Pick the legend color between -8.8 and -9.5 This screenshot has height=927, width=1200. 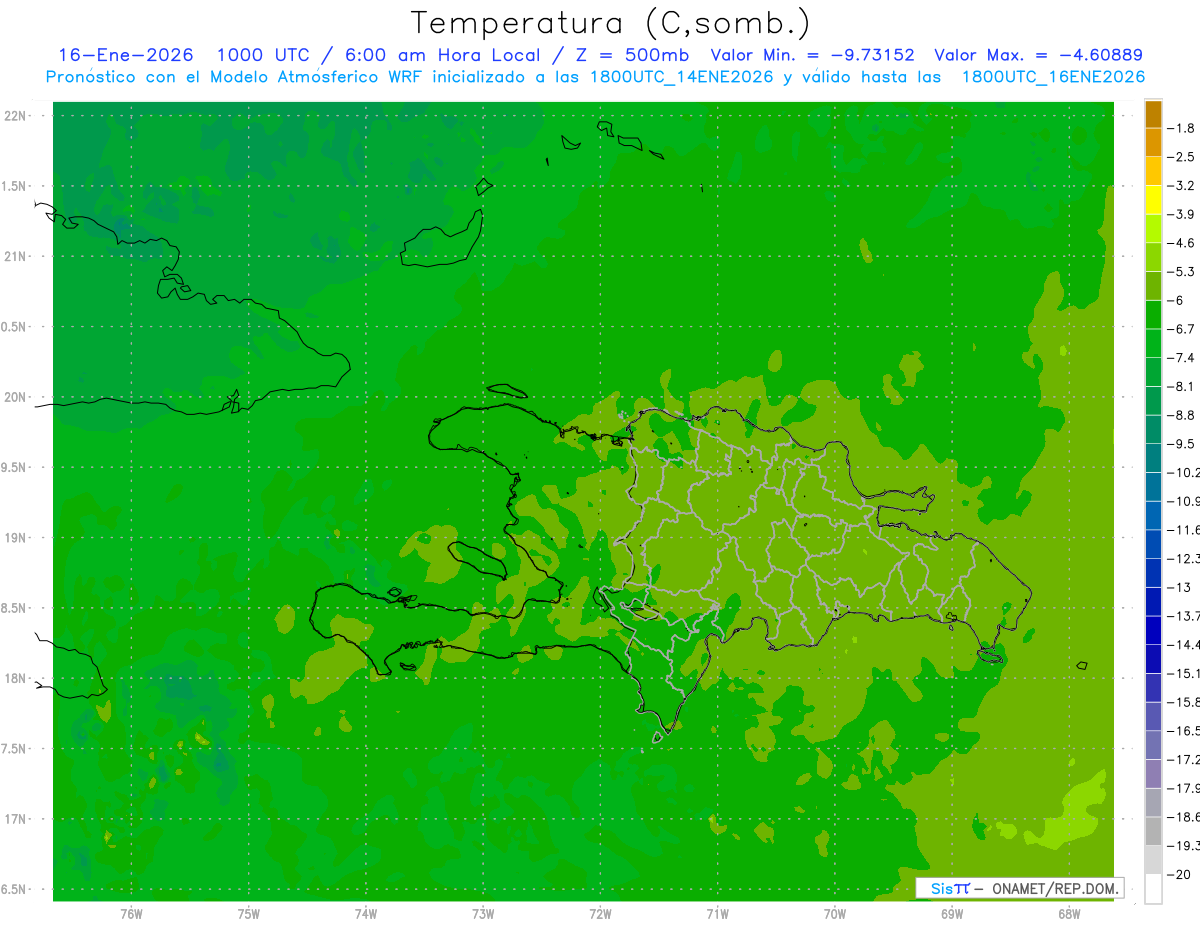coord(1153,430)
